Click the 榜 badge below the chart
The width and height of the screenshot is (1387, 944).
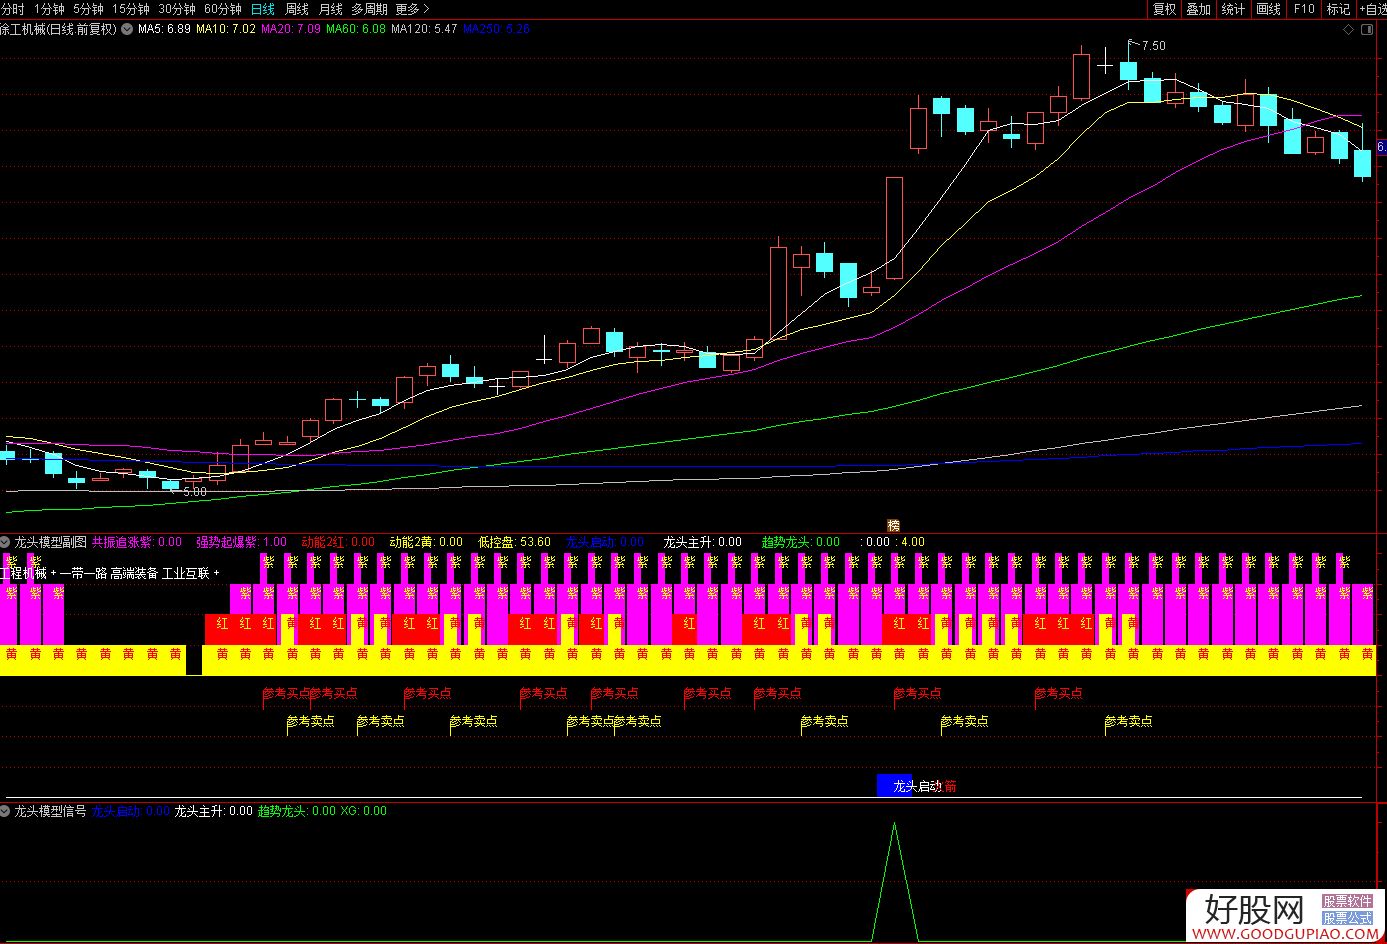click(x=893, y=525)
